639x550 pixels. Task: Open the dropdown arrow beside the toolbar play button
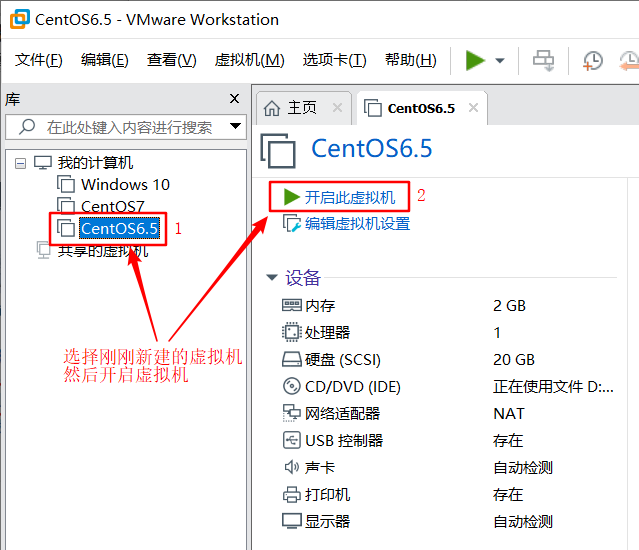tap(500, 61)
